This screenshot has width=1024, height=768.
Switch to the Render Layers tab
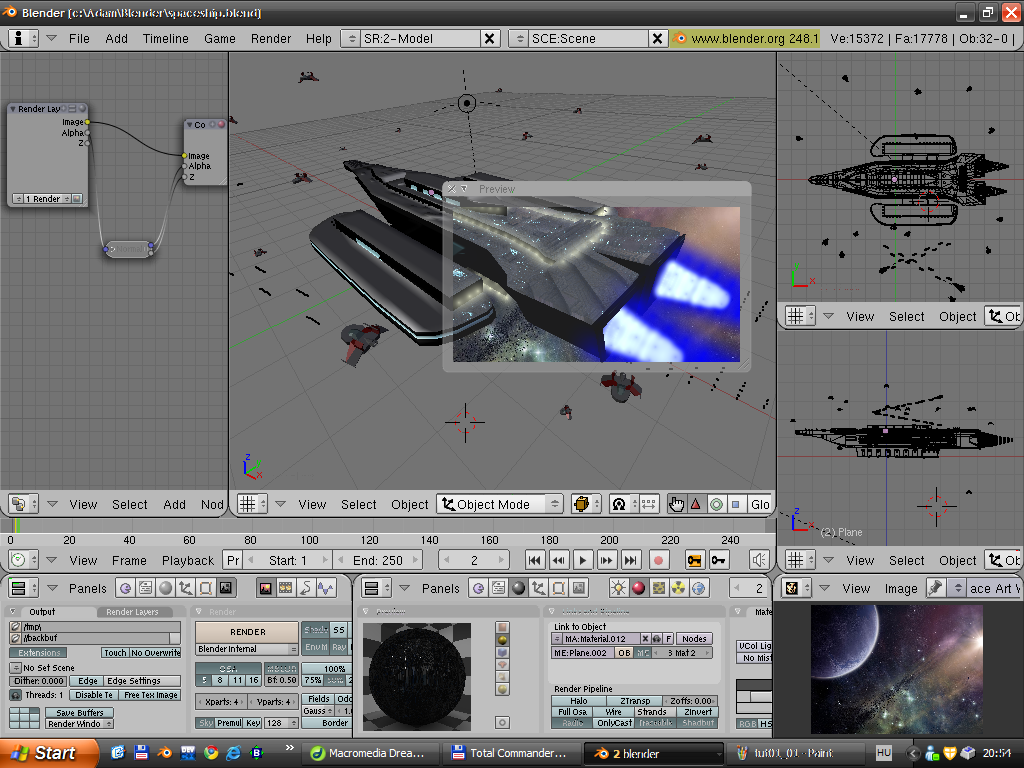click(133, 612)
